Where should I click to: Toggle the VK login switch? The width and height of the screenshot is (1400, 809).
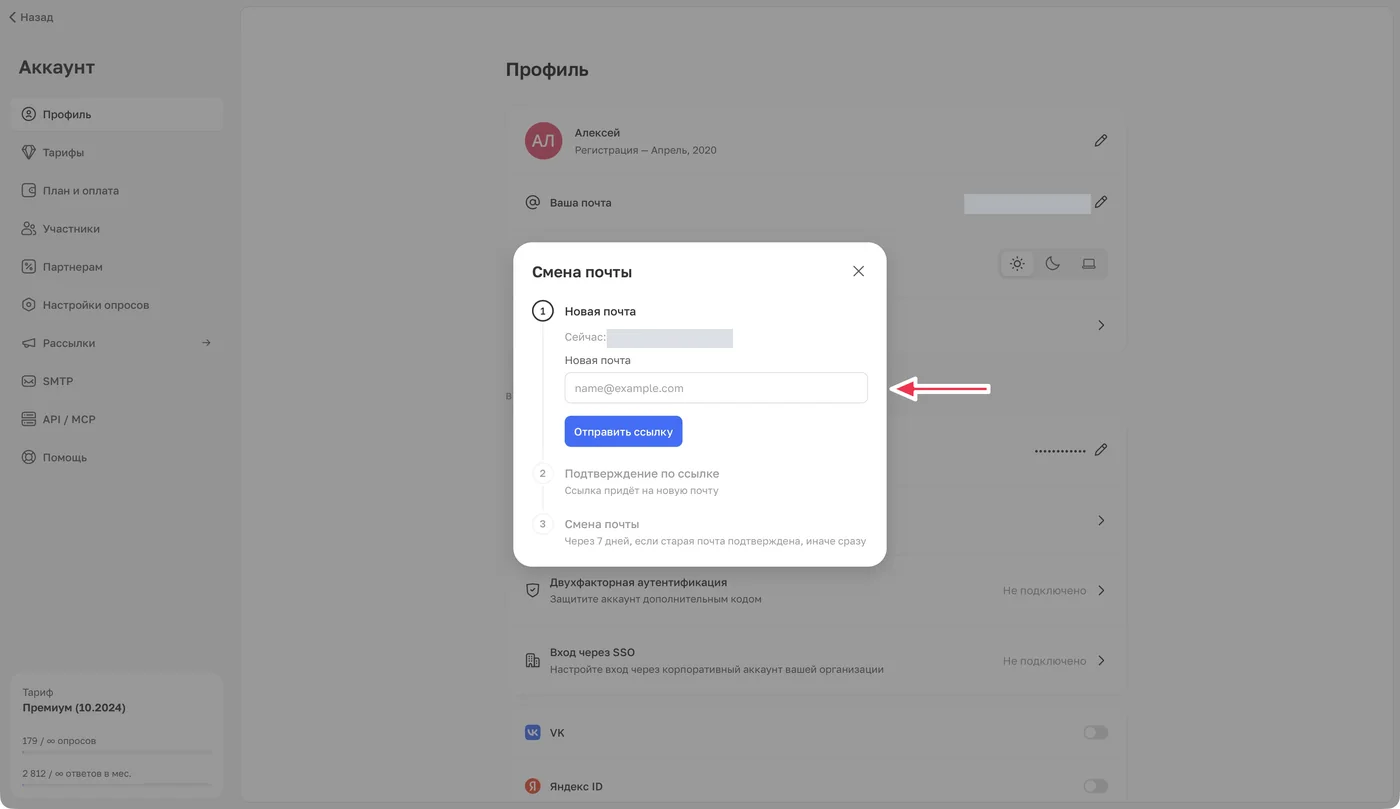point(1096,733)
